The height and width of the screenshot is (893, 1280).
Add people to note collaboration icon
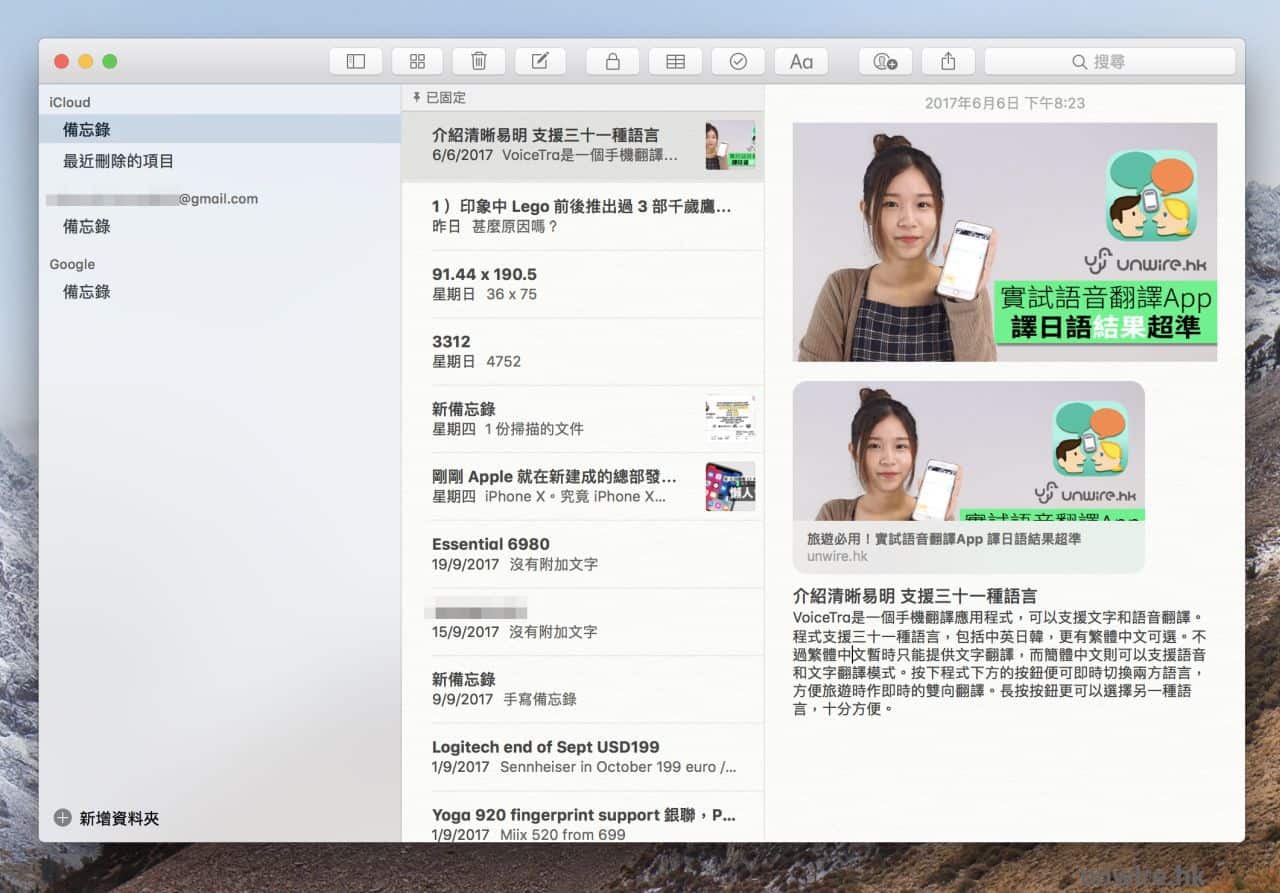pos(885,62)
